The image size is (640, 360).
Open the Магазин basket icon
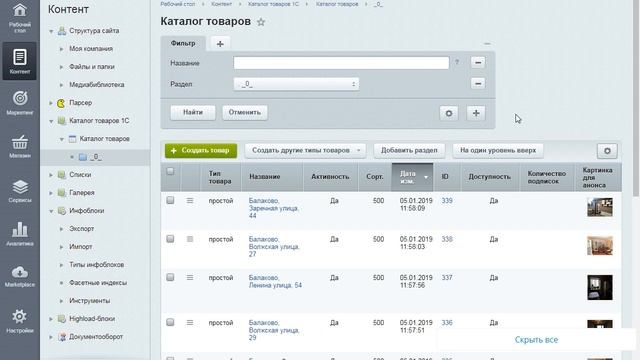pyautogui.click(x=20, y=147)
